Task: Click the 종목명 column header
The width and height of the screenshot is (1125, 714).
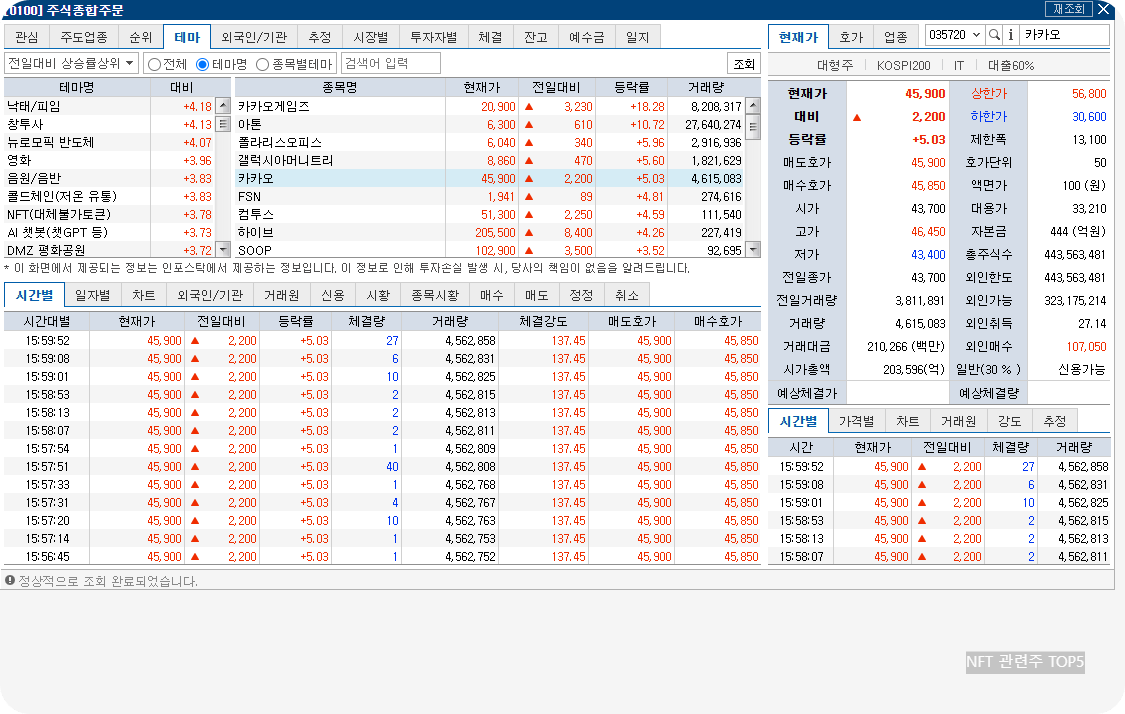Action: click(x=339, y=87)
